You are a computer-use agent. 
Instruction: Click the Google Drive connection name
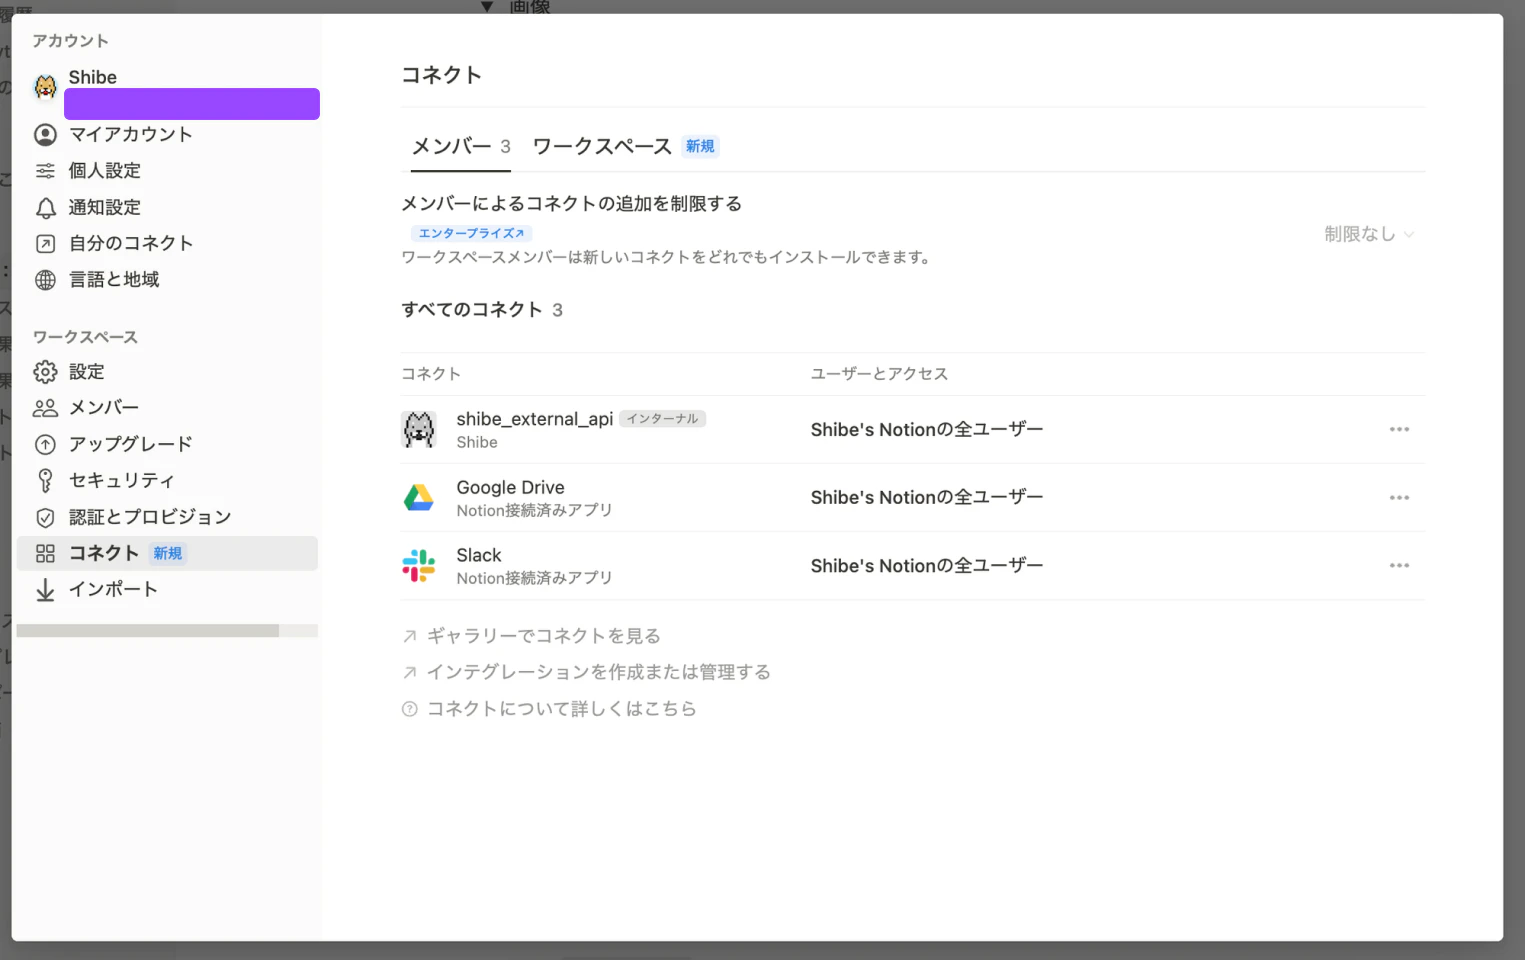coord(510,487)
